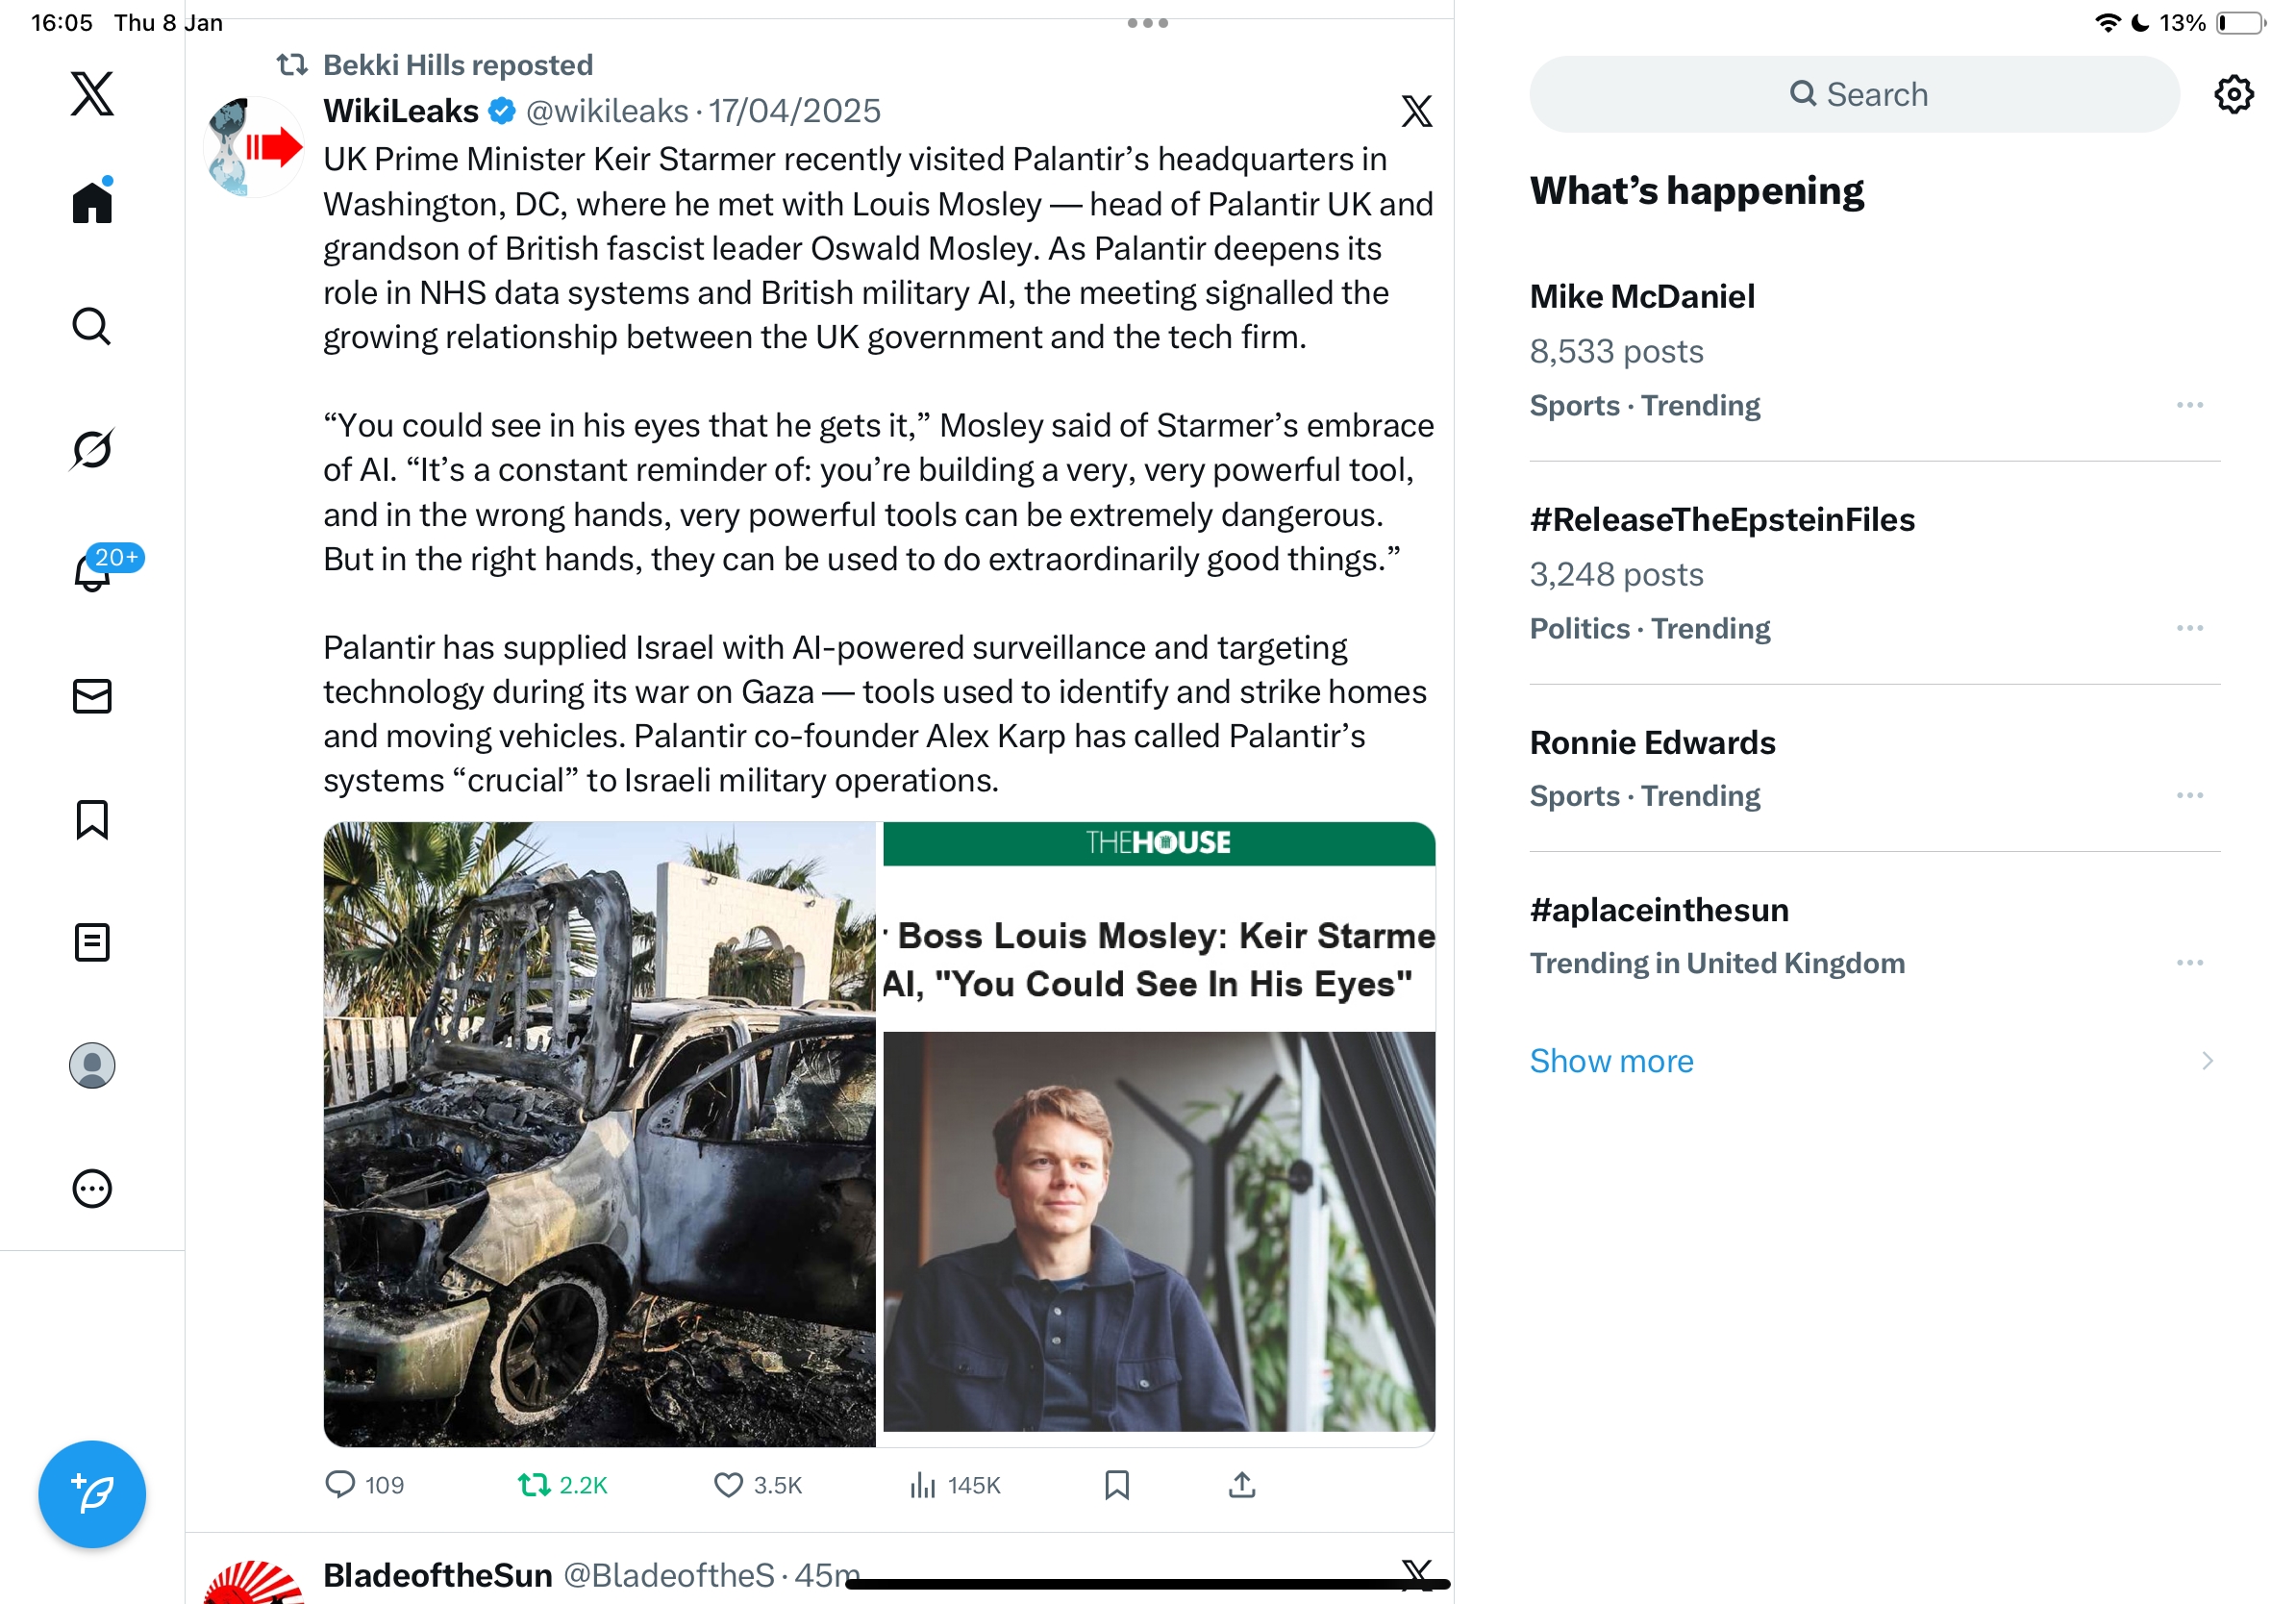Open the Bookmarks sidebar item

tap(92, 819)
